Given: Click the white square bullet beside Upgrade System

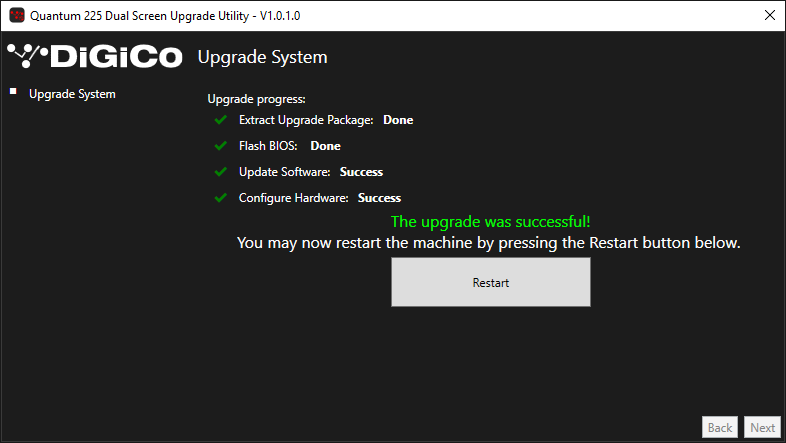Looking at the screenshot, I should point(14,91).
